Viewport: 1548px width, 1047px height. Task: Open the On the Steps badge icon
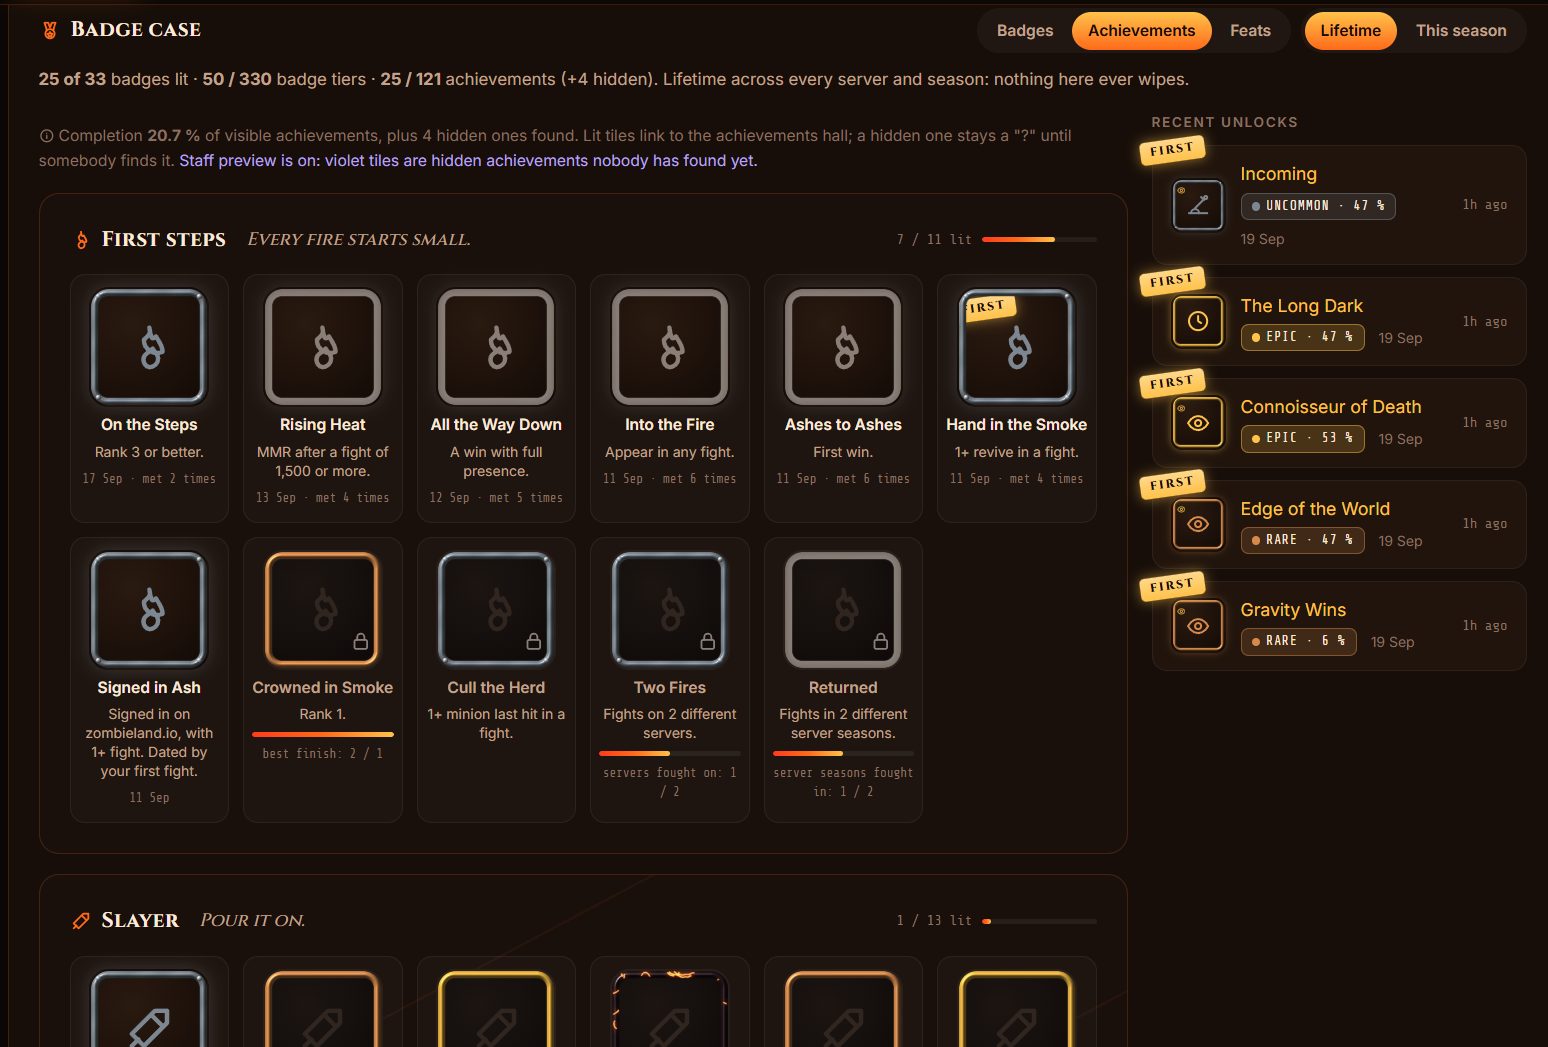click(149, 346)
